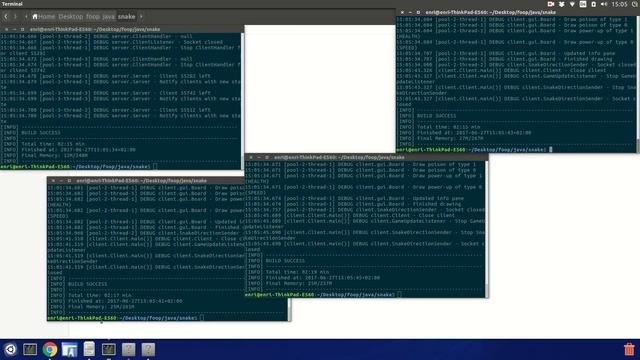Click the right path-scroll arrow after snake

point(141,17)
